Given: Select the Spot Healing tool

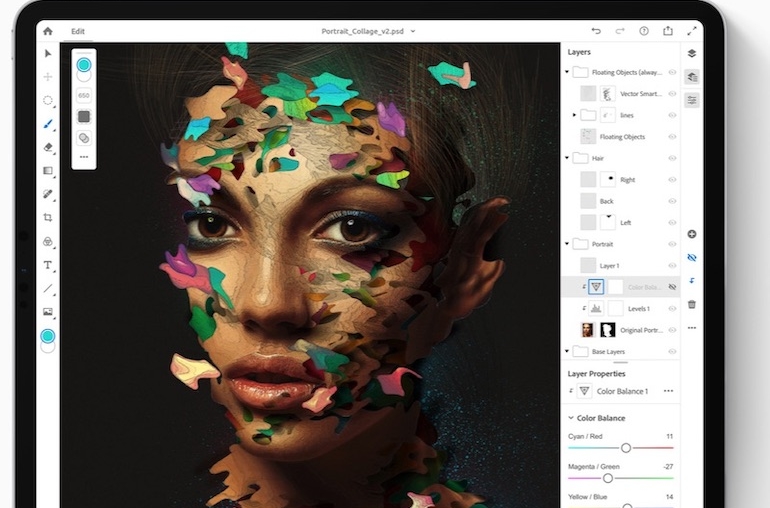Looking at the screenshot, I should click(48, 194).
